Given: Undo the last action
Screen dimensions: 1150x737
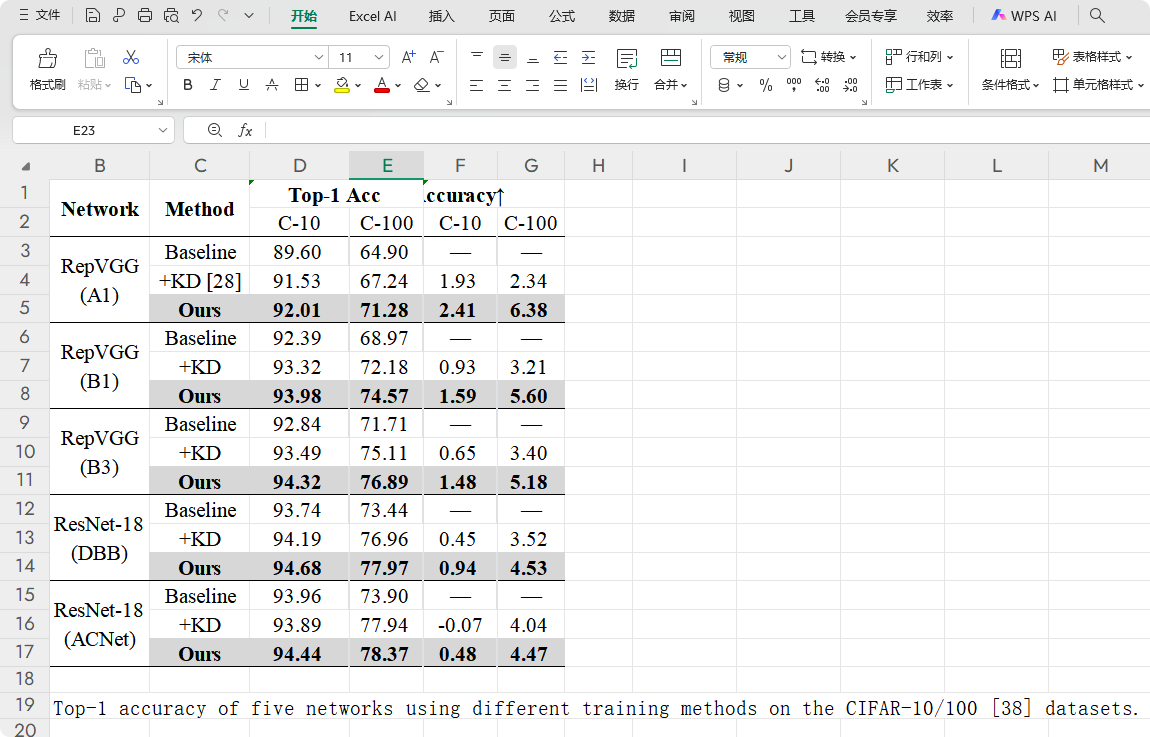Looking at the screenshot, I should click(197, 15).
